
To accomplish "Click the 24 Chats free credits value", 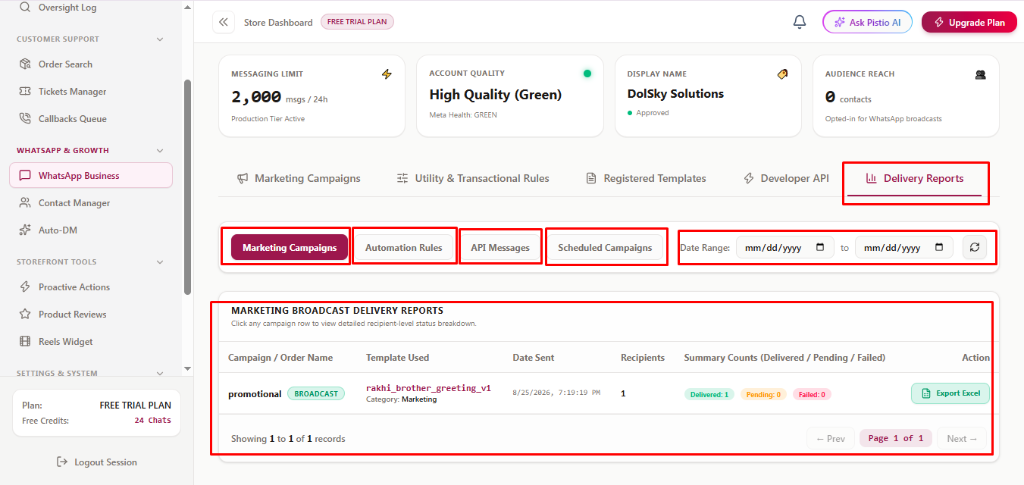I will point(153,420).
